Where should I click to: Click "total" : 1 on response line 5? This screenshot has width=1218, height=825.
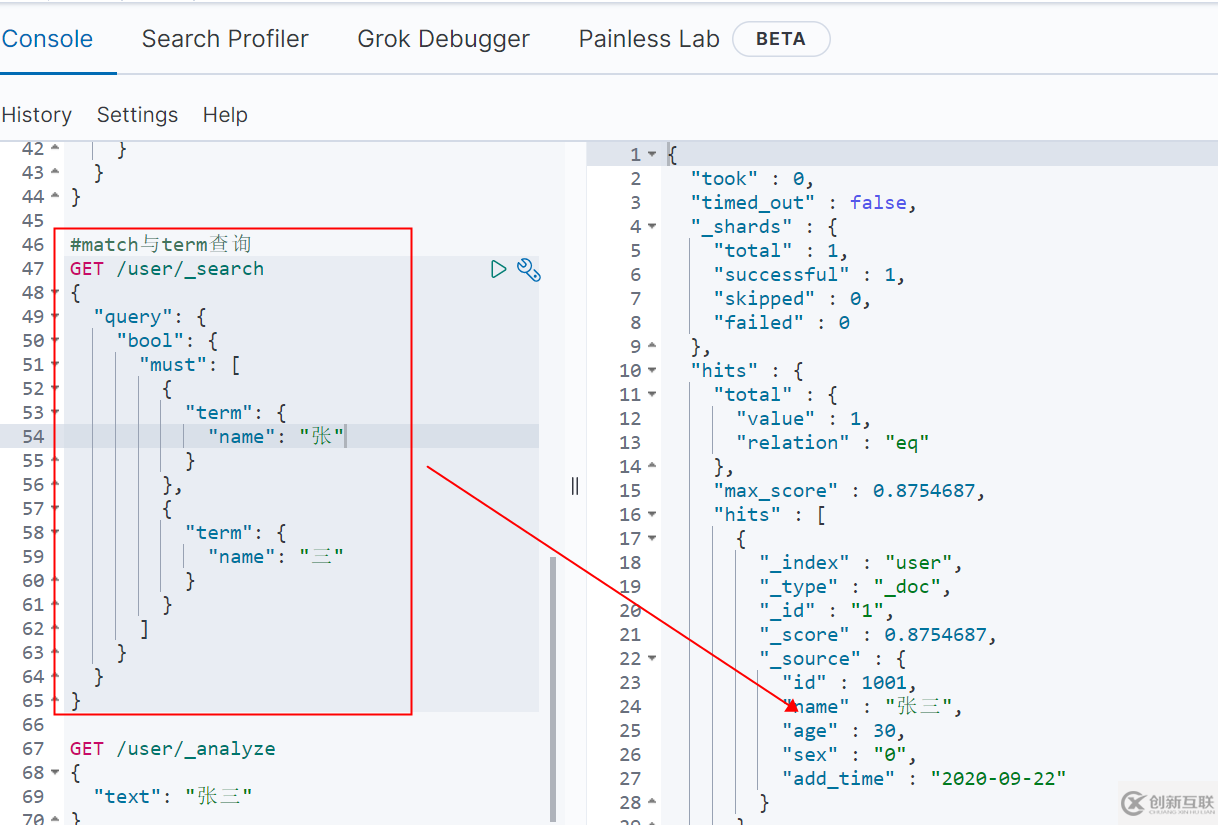[781, 251]
